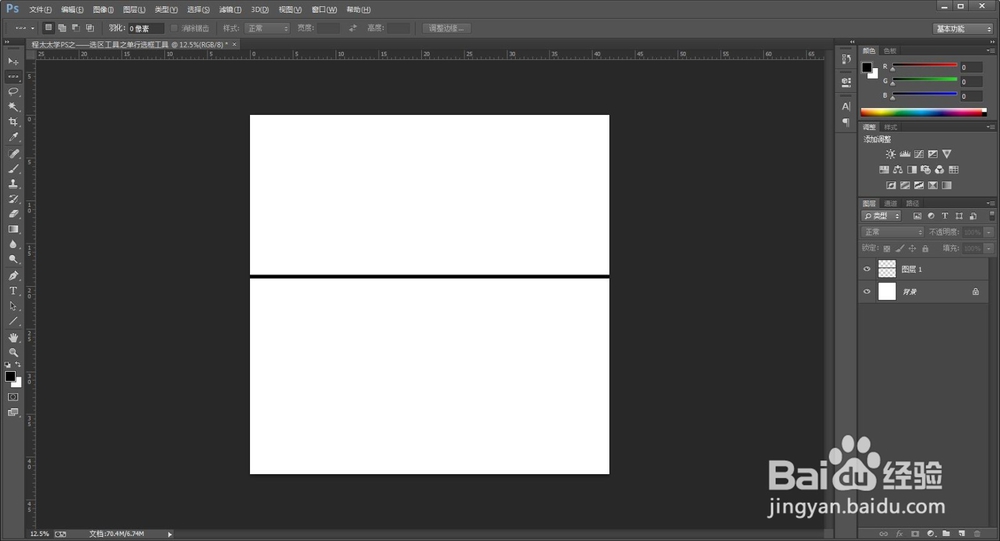Image resolution: width=1000 pixels, height=541 pixels.
Task: Click the 调整边缘 refine edge button
Action: (x=446, y=28)
